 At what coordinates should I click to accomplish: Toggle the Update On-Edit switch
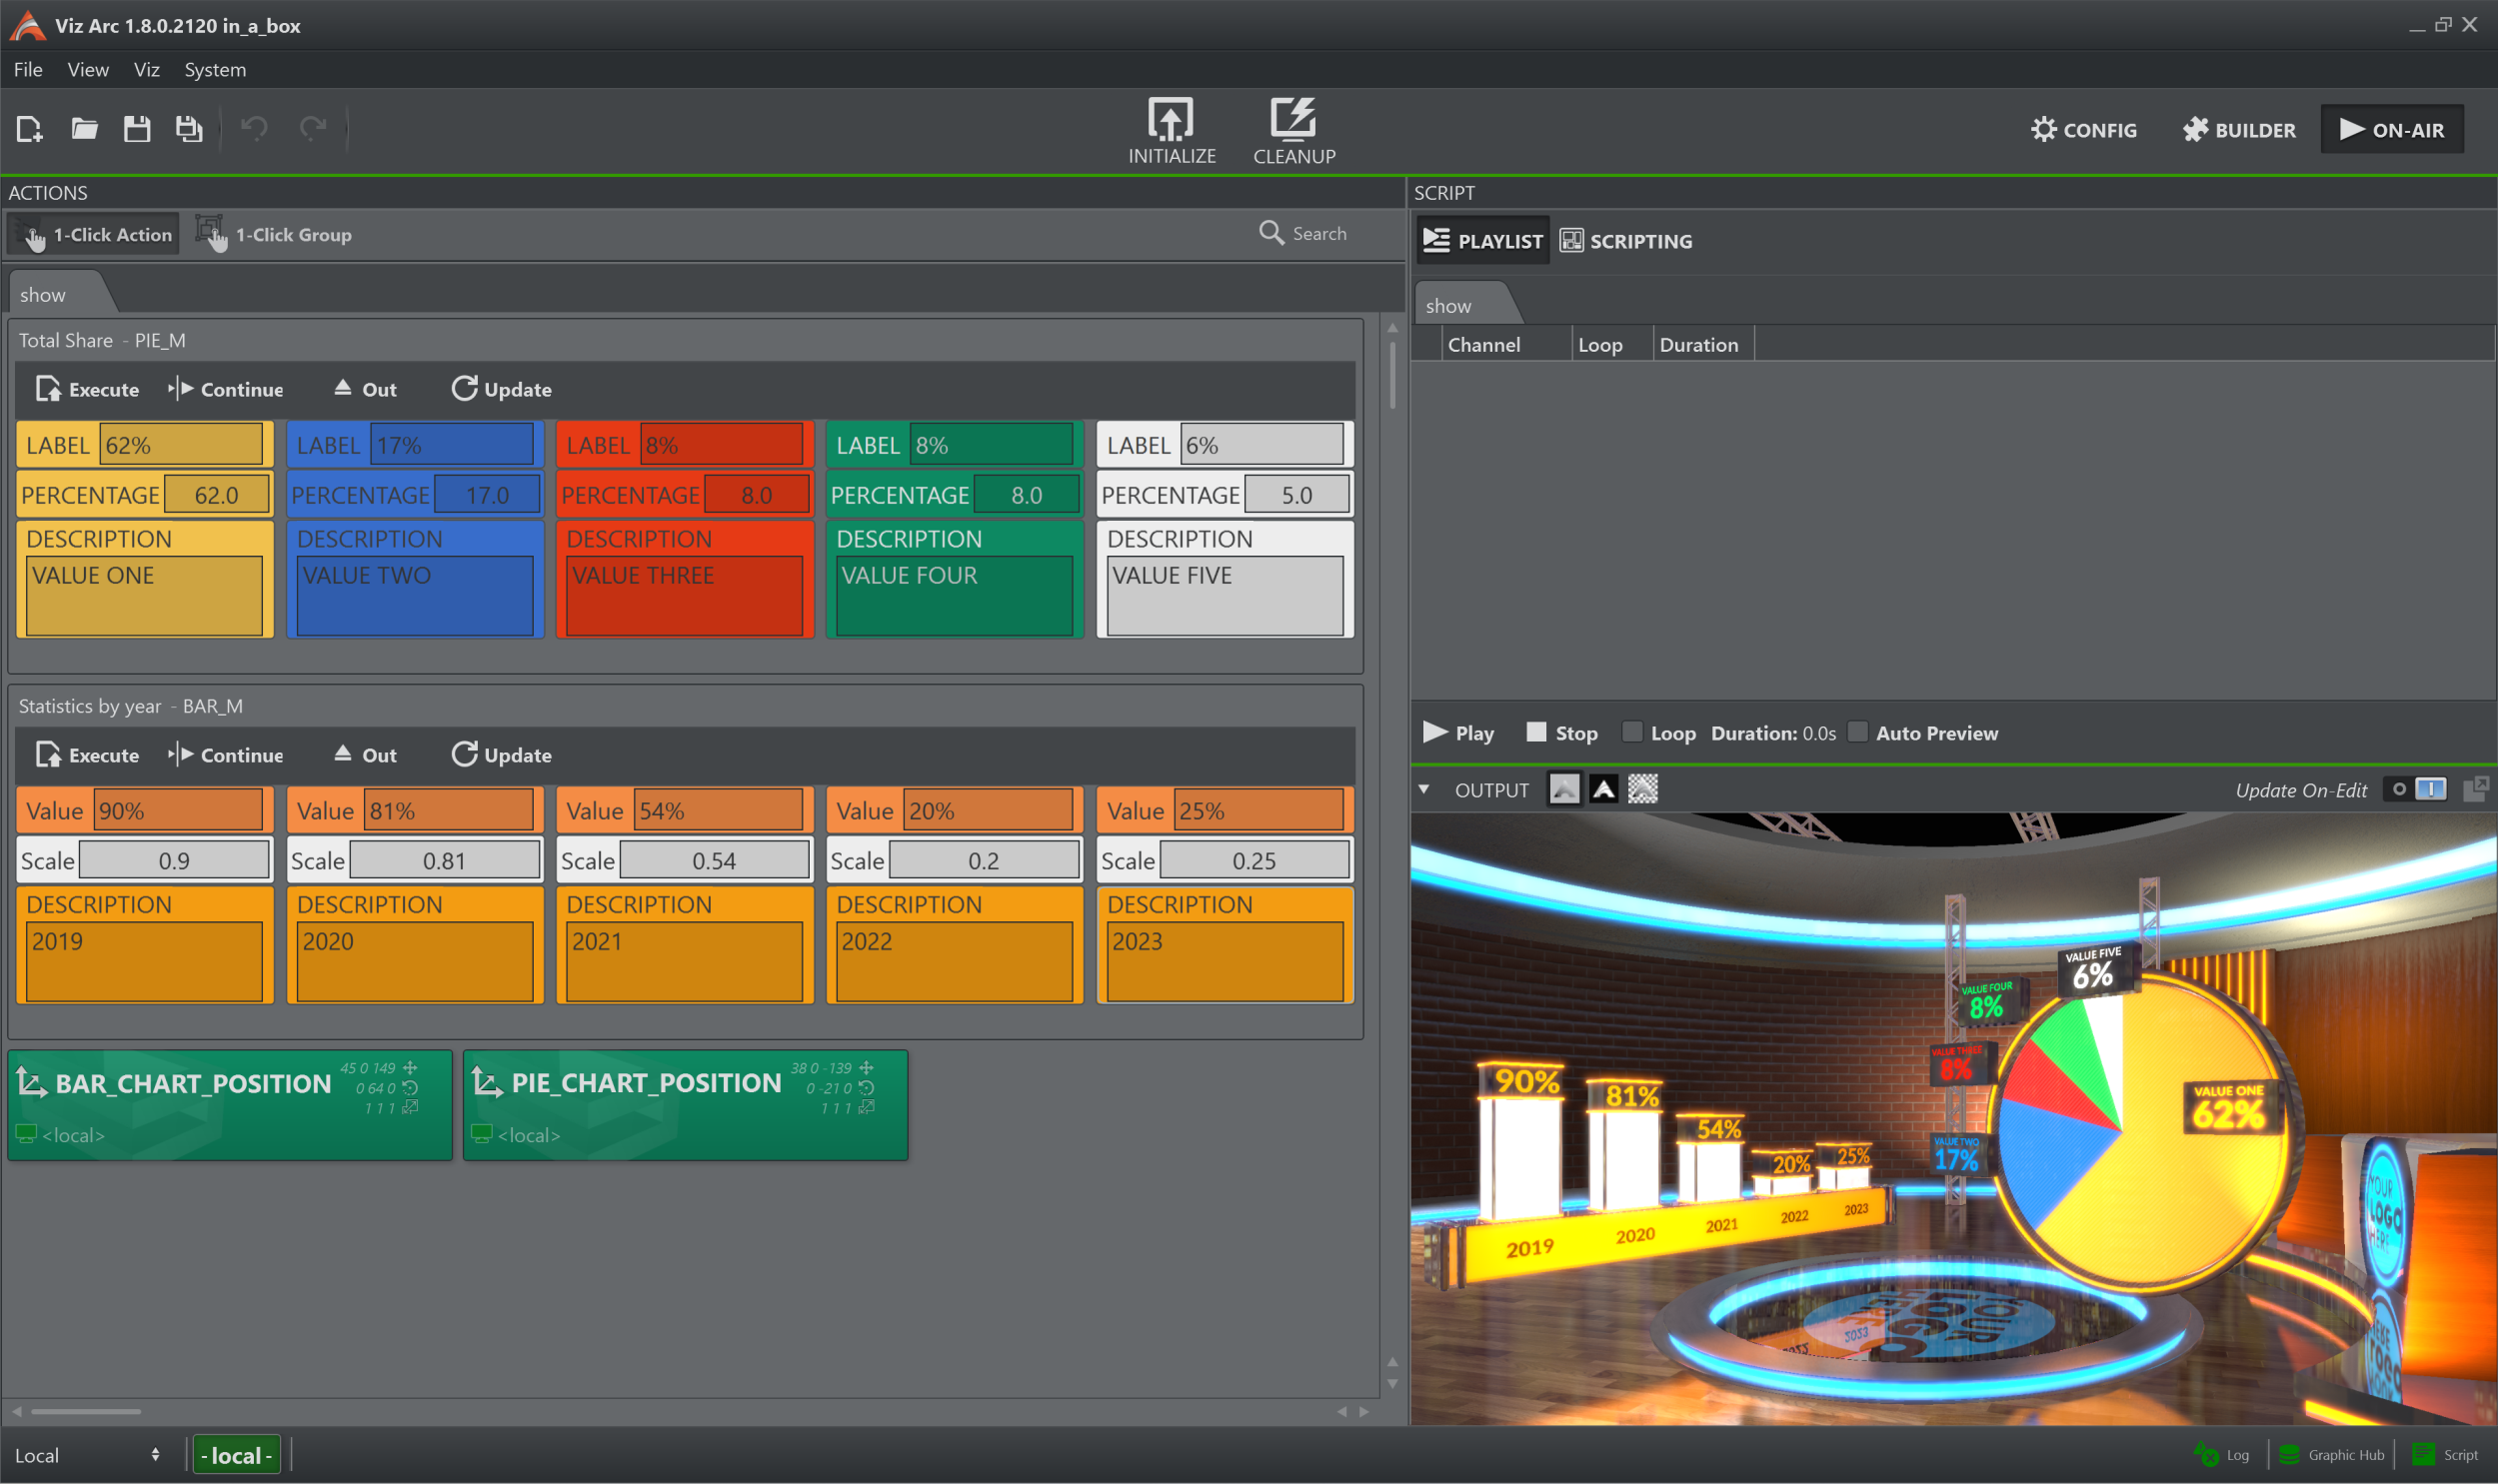[x=2415, y=790]
